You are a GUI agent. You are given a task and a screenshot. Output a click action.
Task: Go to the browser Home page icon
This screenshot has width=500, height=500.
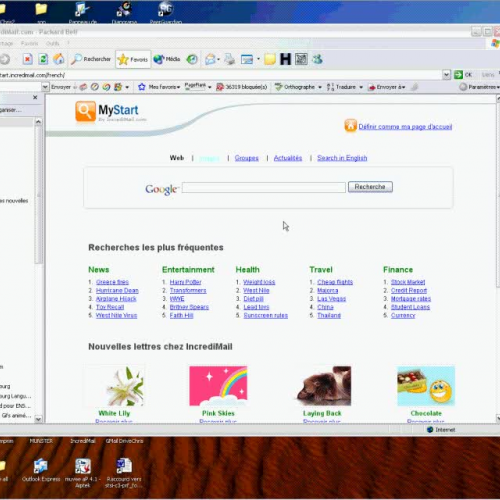[x=59, y=59]
